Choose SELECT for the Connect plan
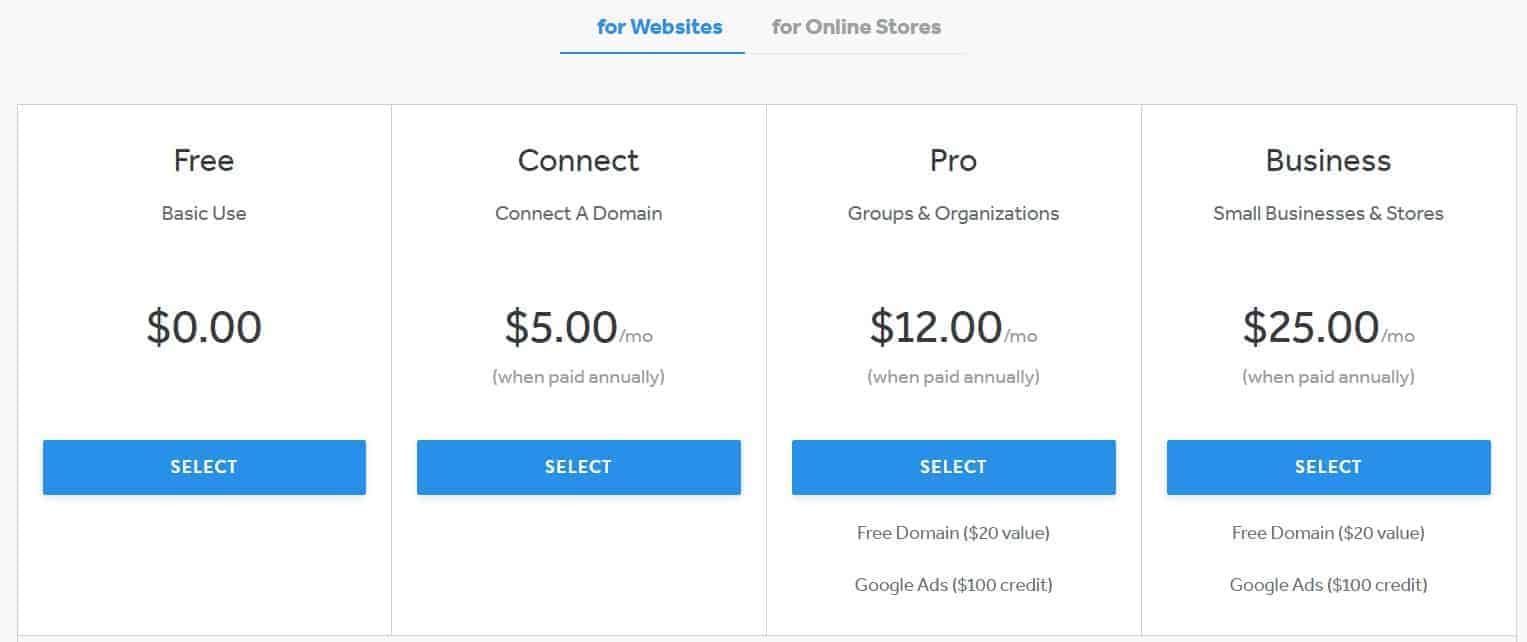The height and width of the screenshot is (642, 1527). pyautogui.click(x=578, y=467)
